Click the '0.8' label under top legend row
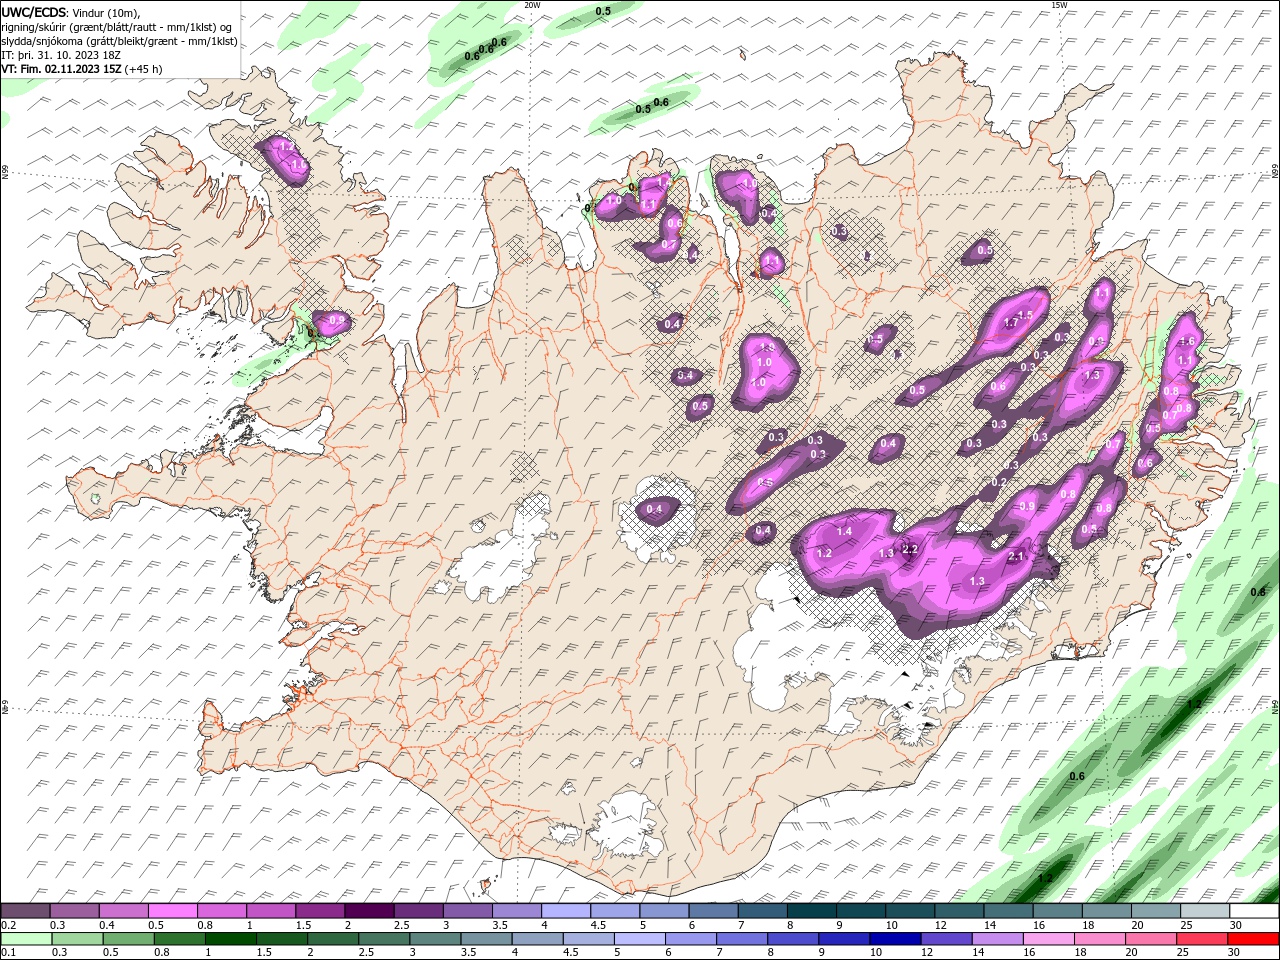1280x960 pixels. [x=205, y=925]
